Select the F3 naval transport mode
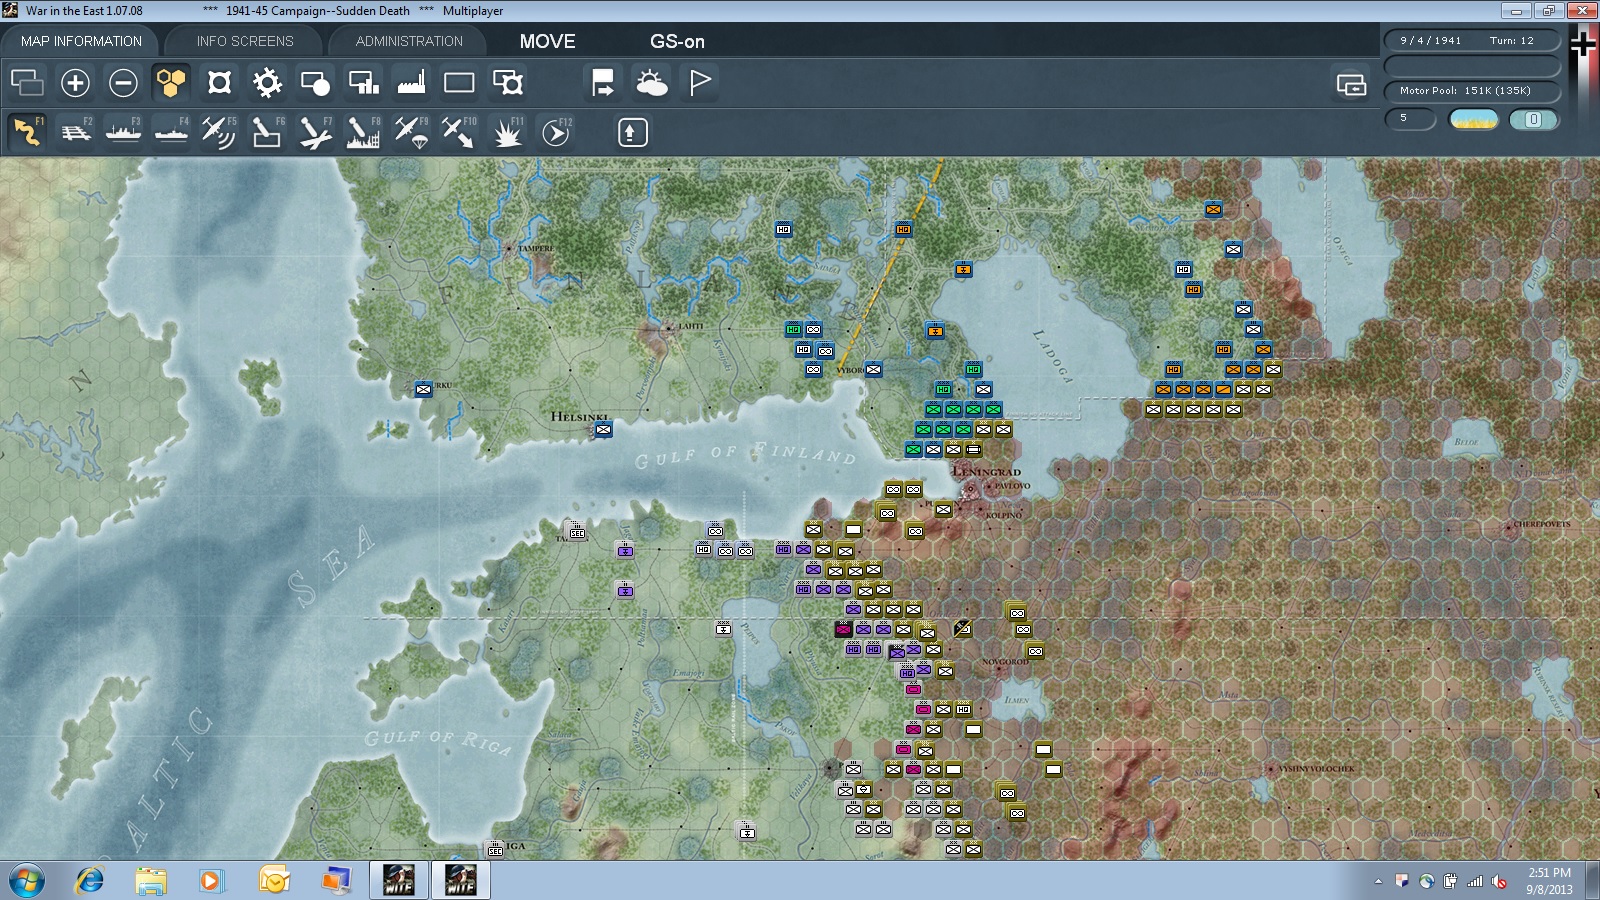The height and width of the screenshot is (900, 1600). [124, 132]
